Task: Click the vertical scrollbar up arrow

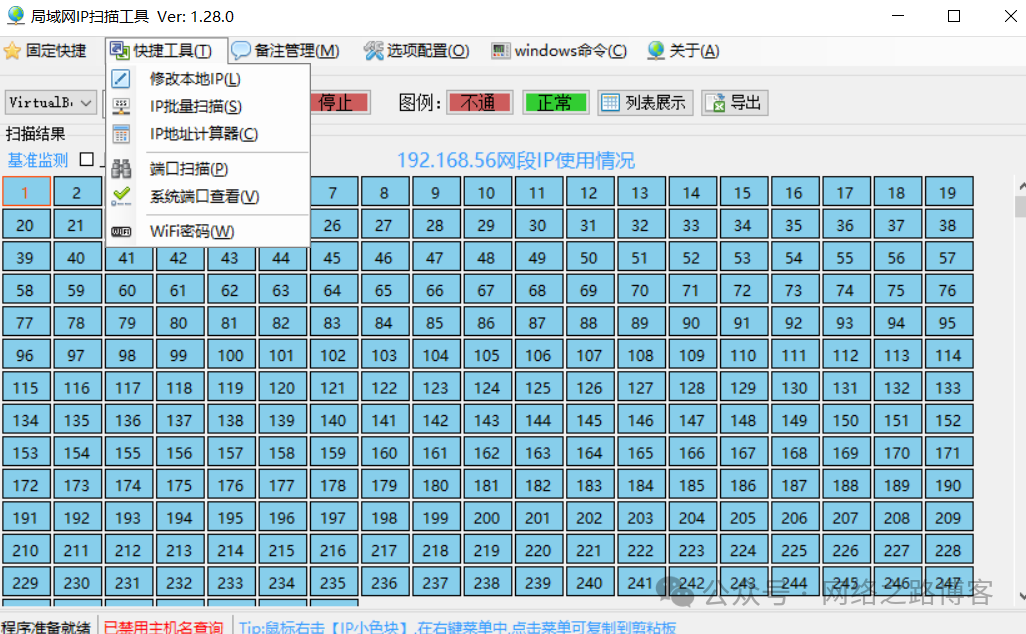Action: coord(1021,186)
